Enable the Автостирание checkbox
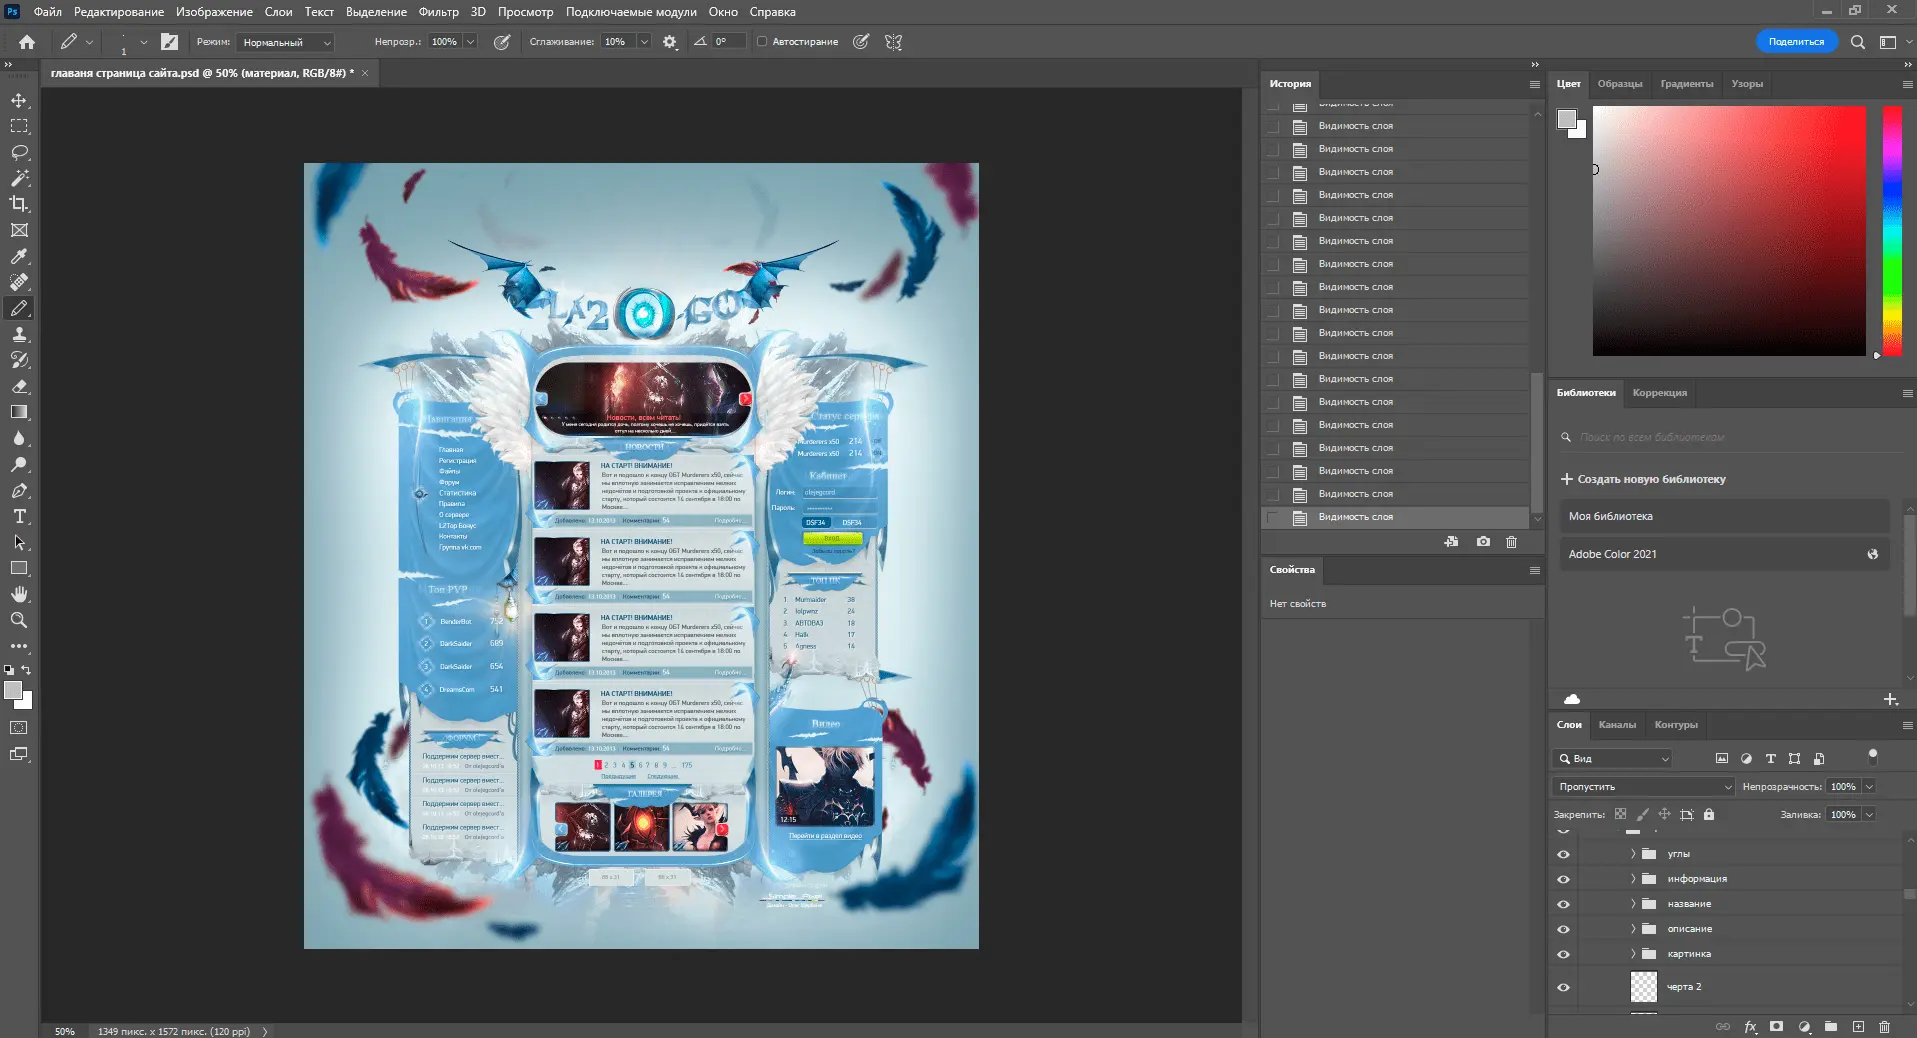This screenshot has width=1917, height=1038. [x=762, y=42]
